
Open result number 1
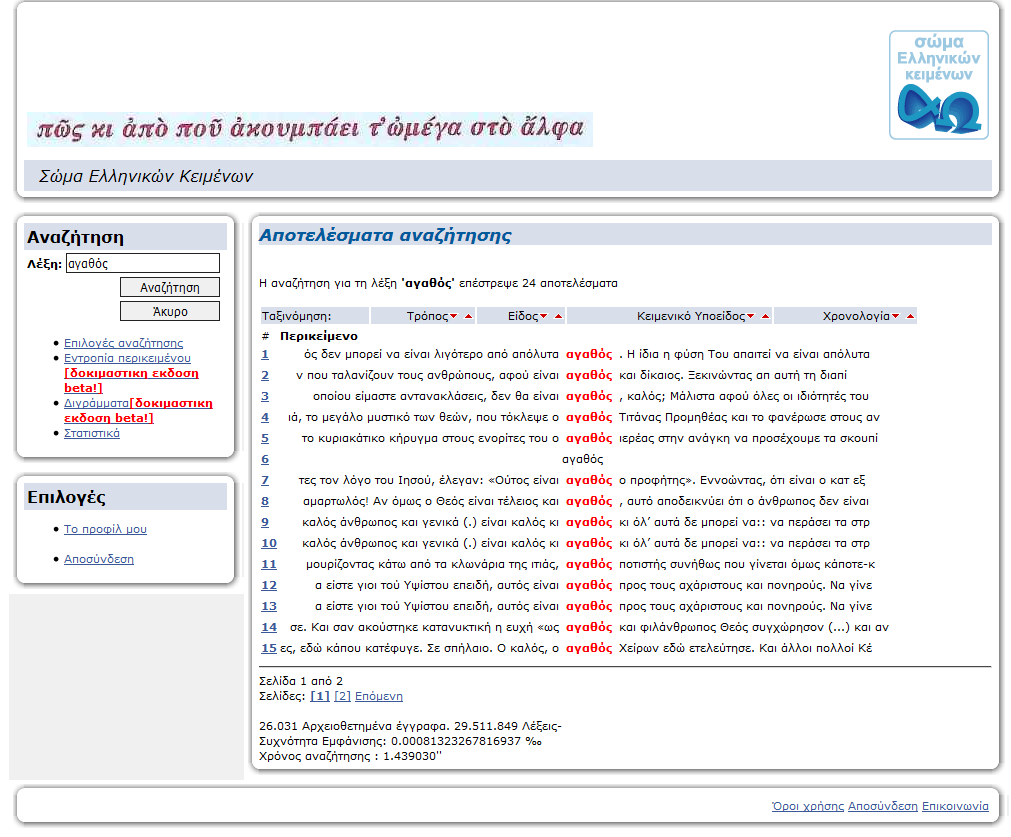(265, 354)
